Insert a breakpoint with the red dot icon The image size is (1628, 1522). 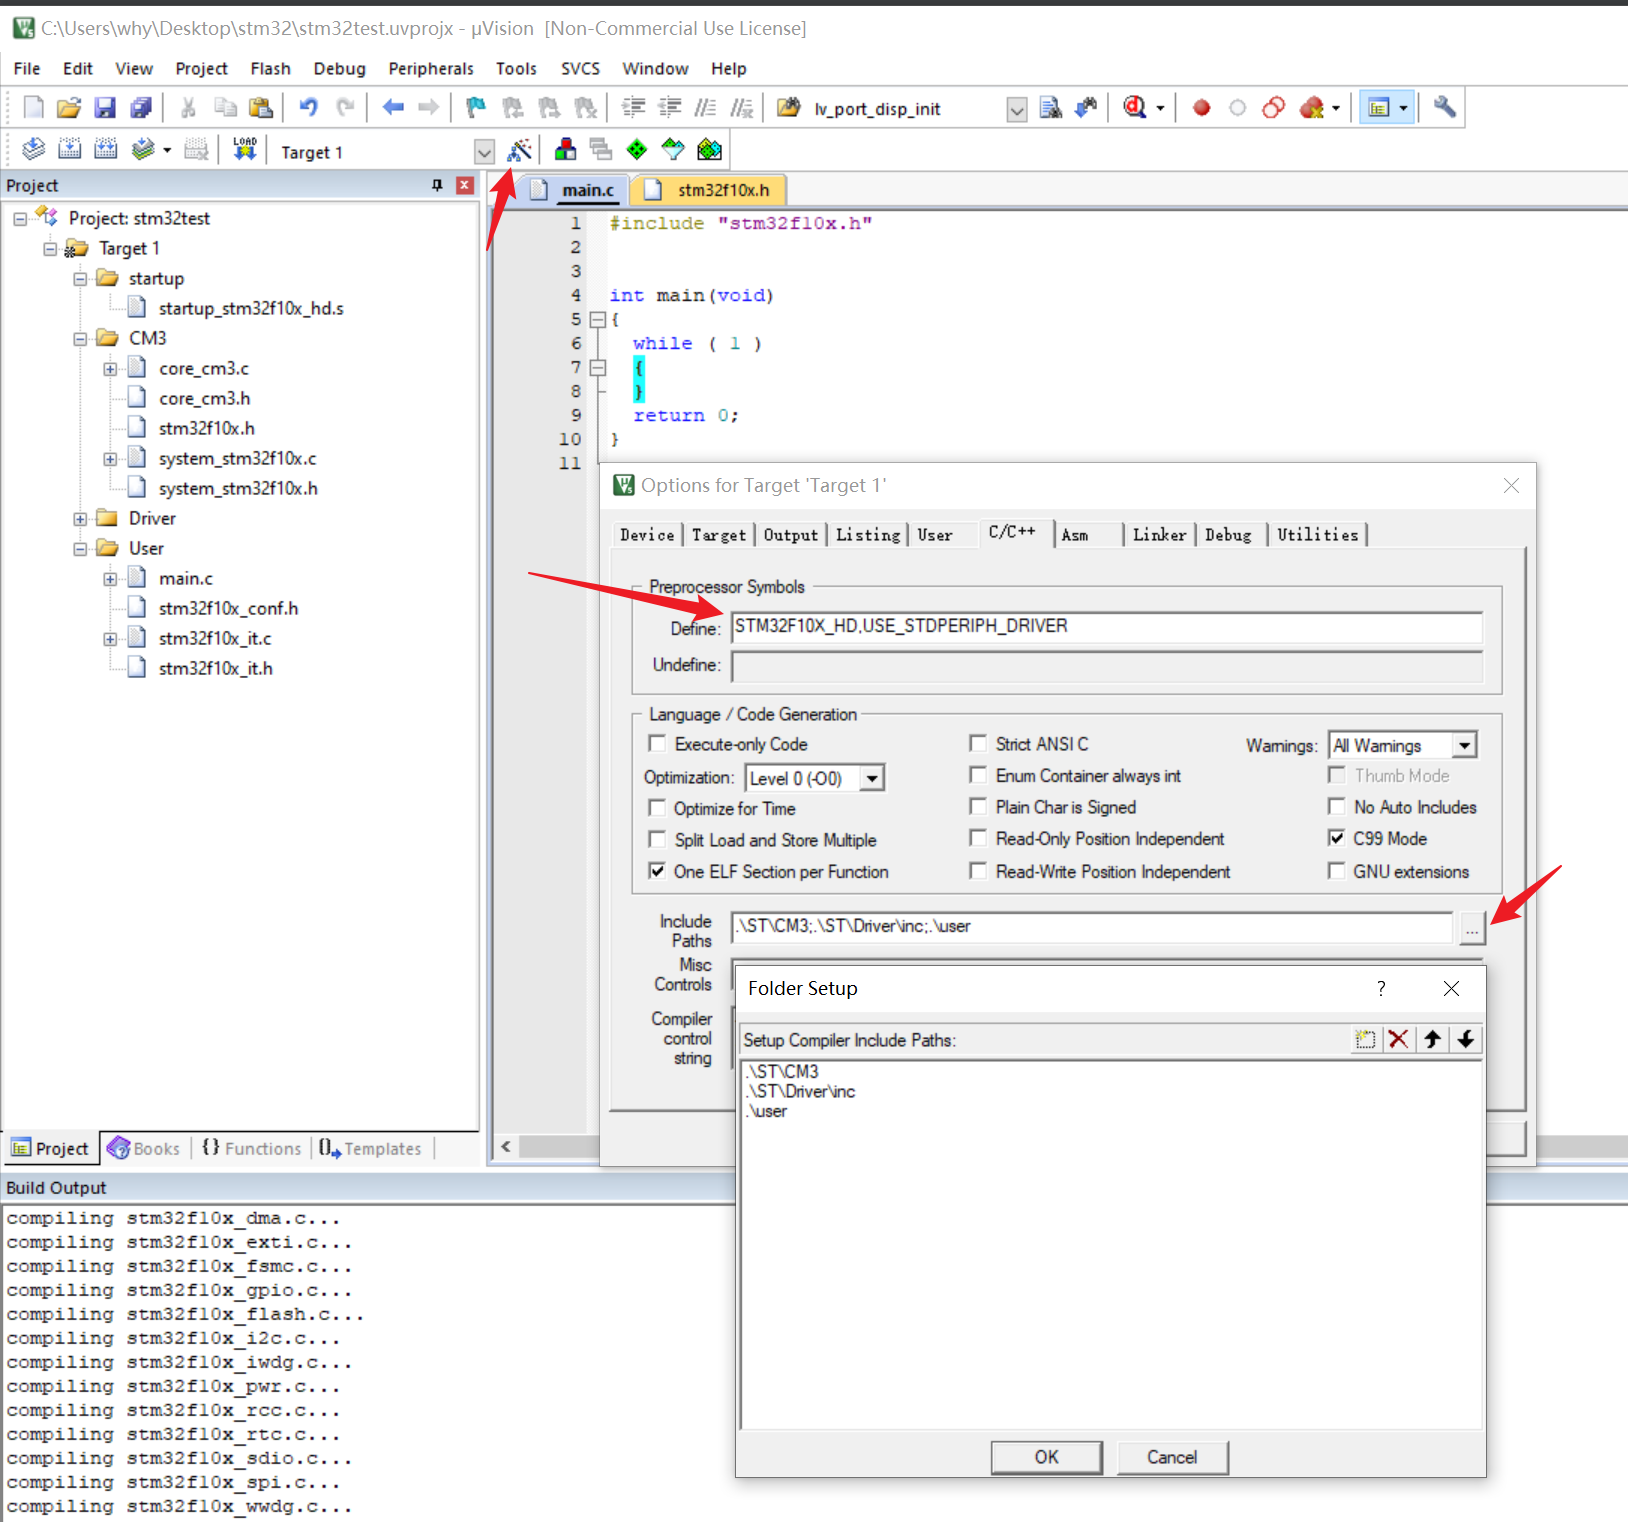pos(1201,108)
